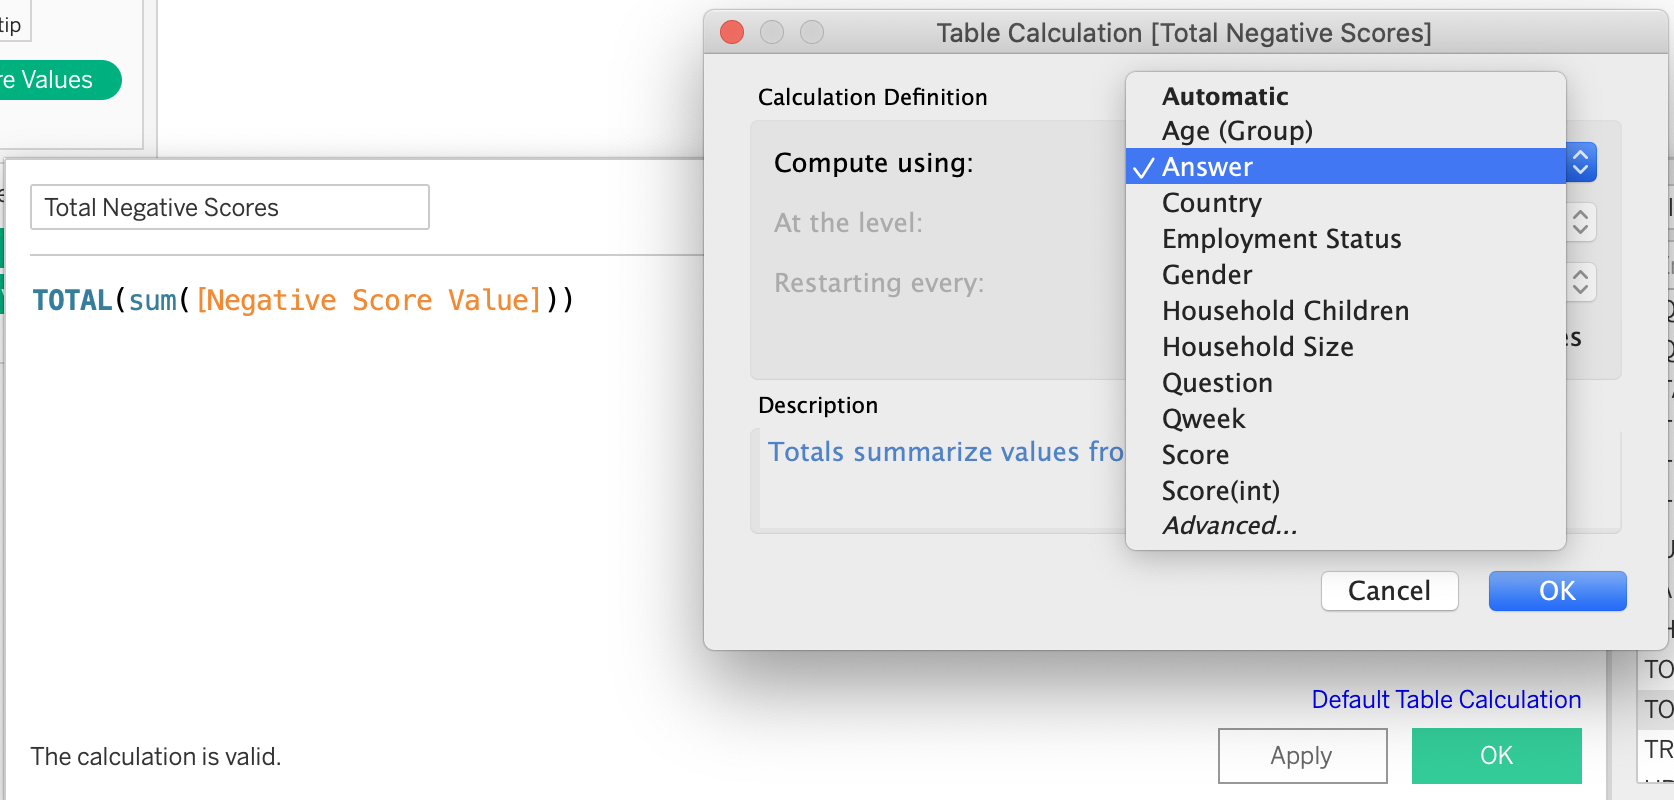Choose Employment Status option

pyautogui.click(x=1281, y=239)
